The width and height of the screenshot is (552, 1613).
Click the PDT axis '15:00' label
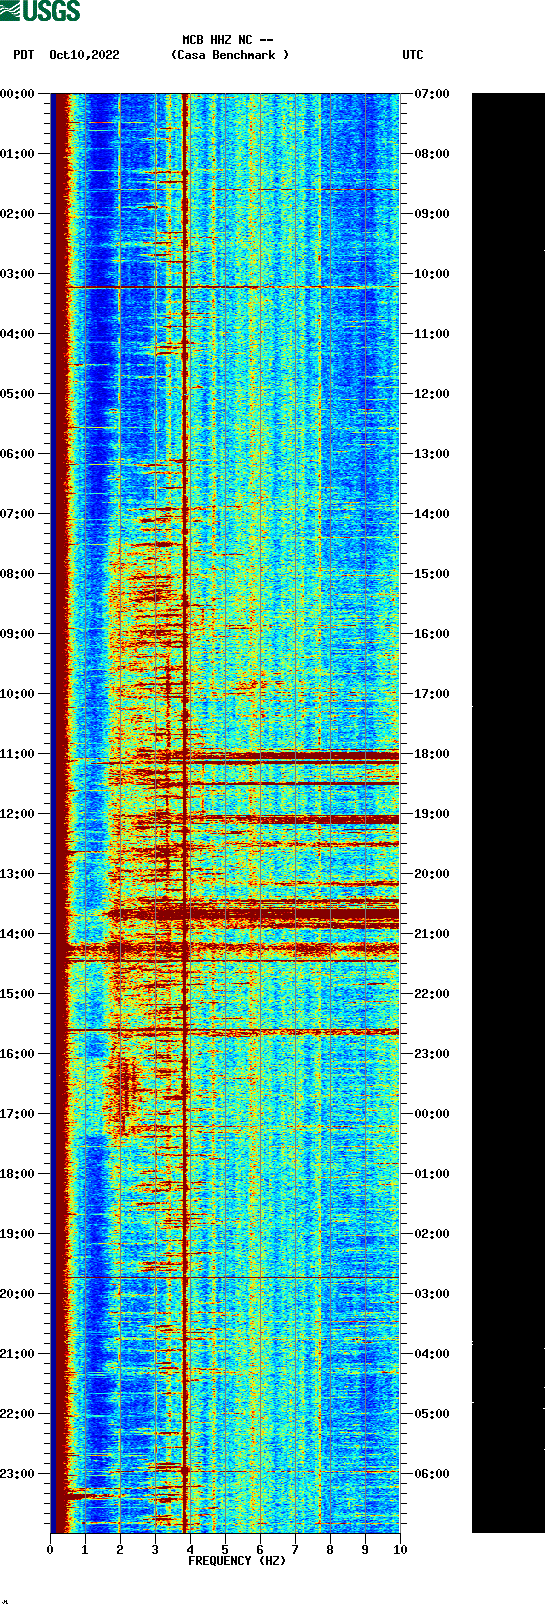pos(17,994)
